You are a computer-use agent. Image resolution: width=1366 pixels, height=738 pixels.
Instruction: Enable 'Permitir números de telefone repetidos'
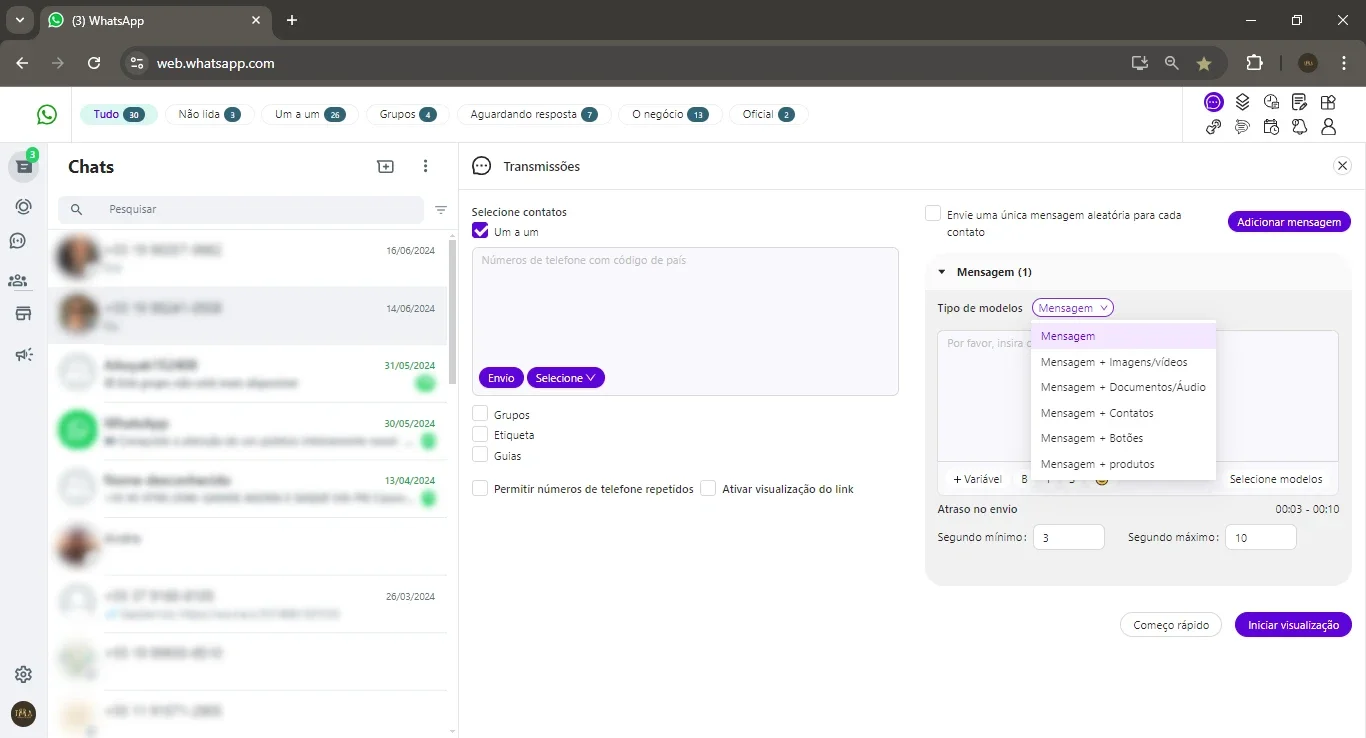(481, 488)
